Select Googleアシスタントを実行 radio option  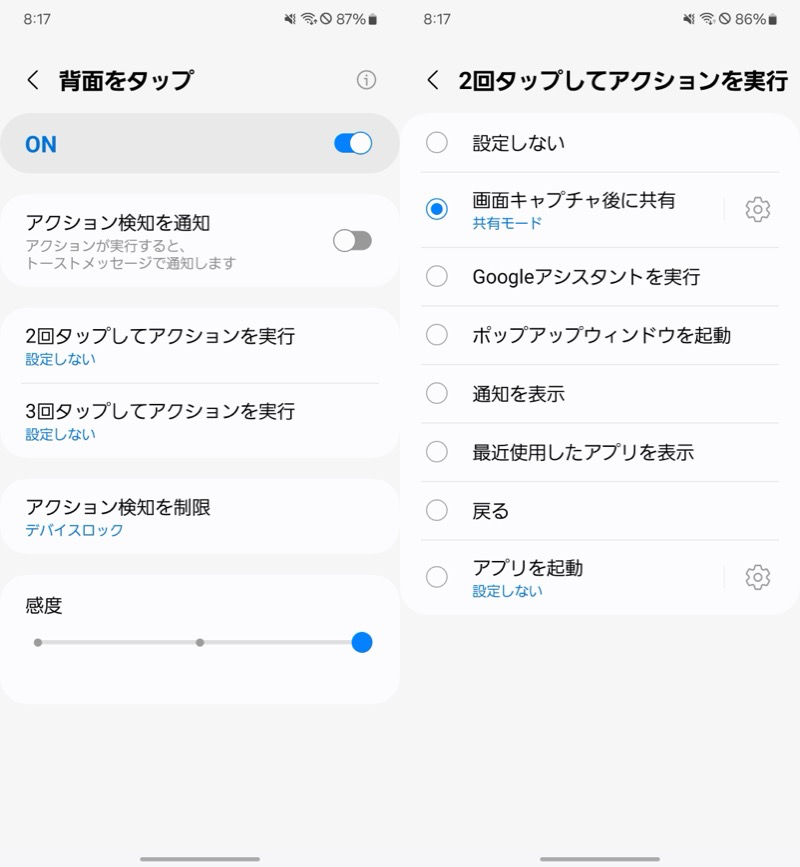437,277
